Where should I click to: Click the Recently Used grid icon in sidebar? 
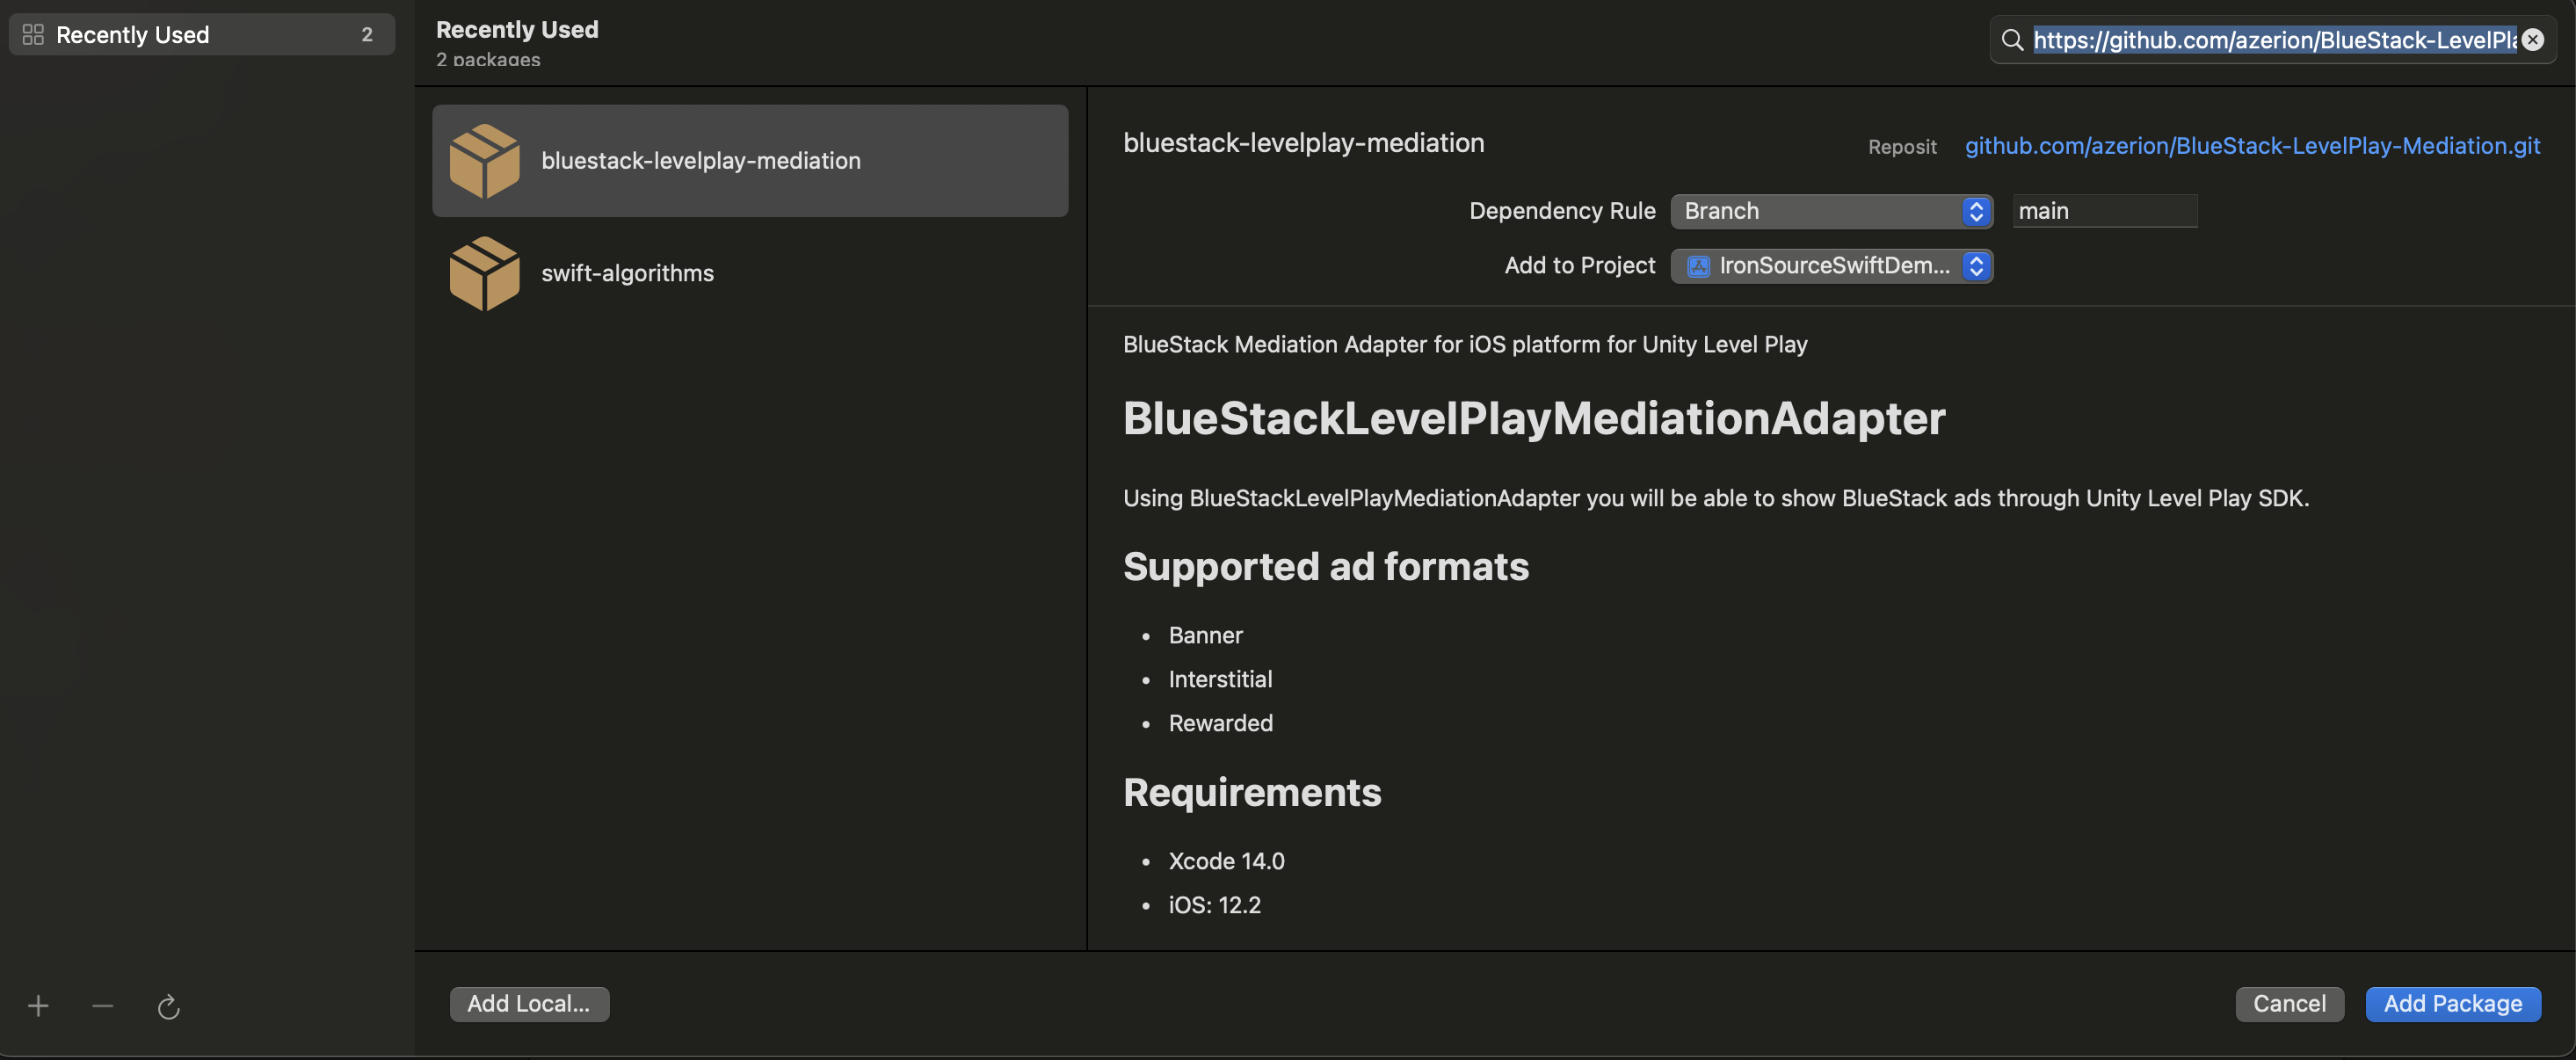tap(33, 35)
